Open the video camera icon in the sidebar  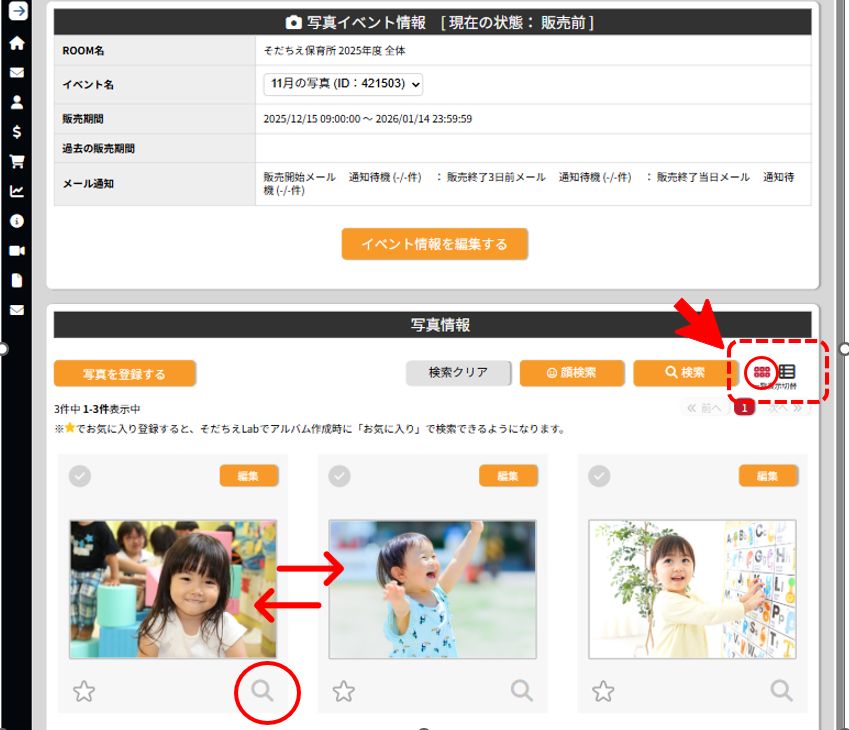coord(17,250)
